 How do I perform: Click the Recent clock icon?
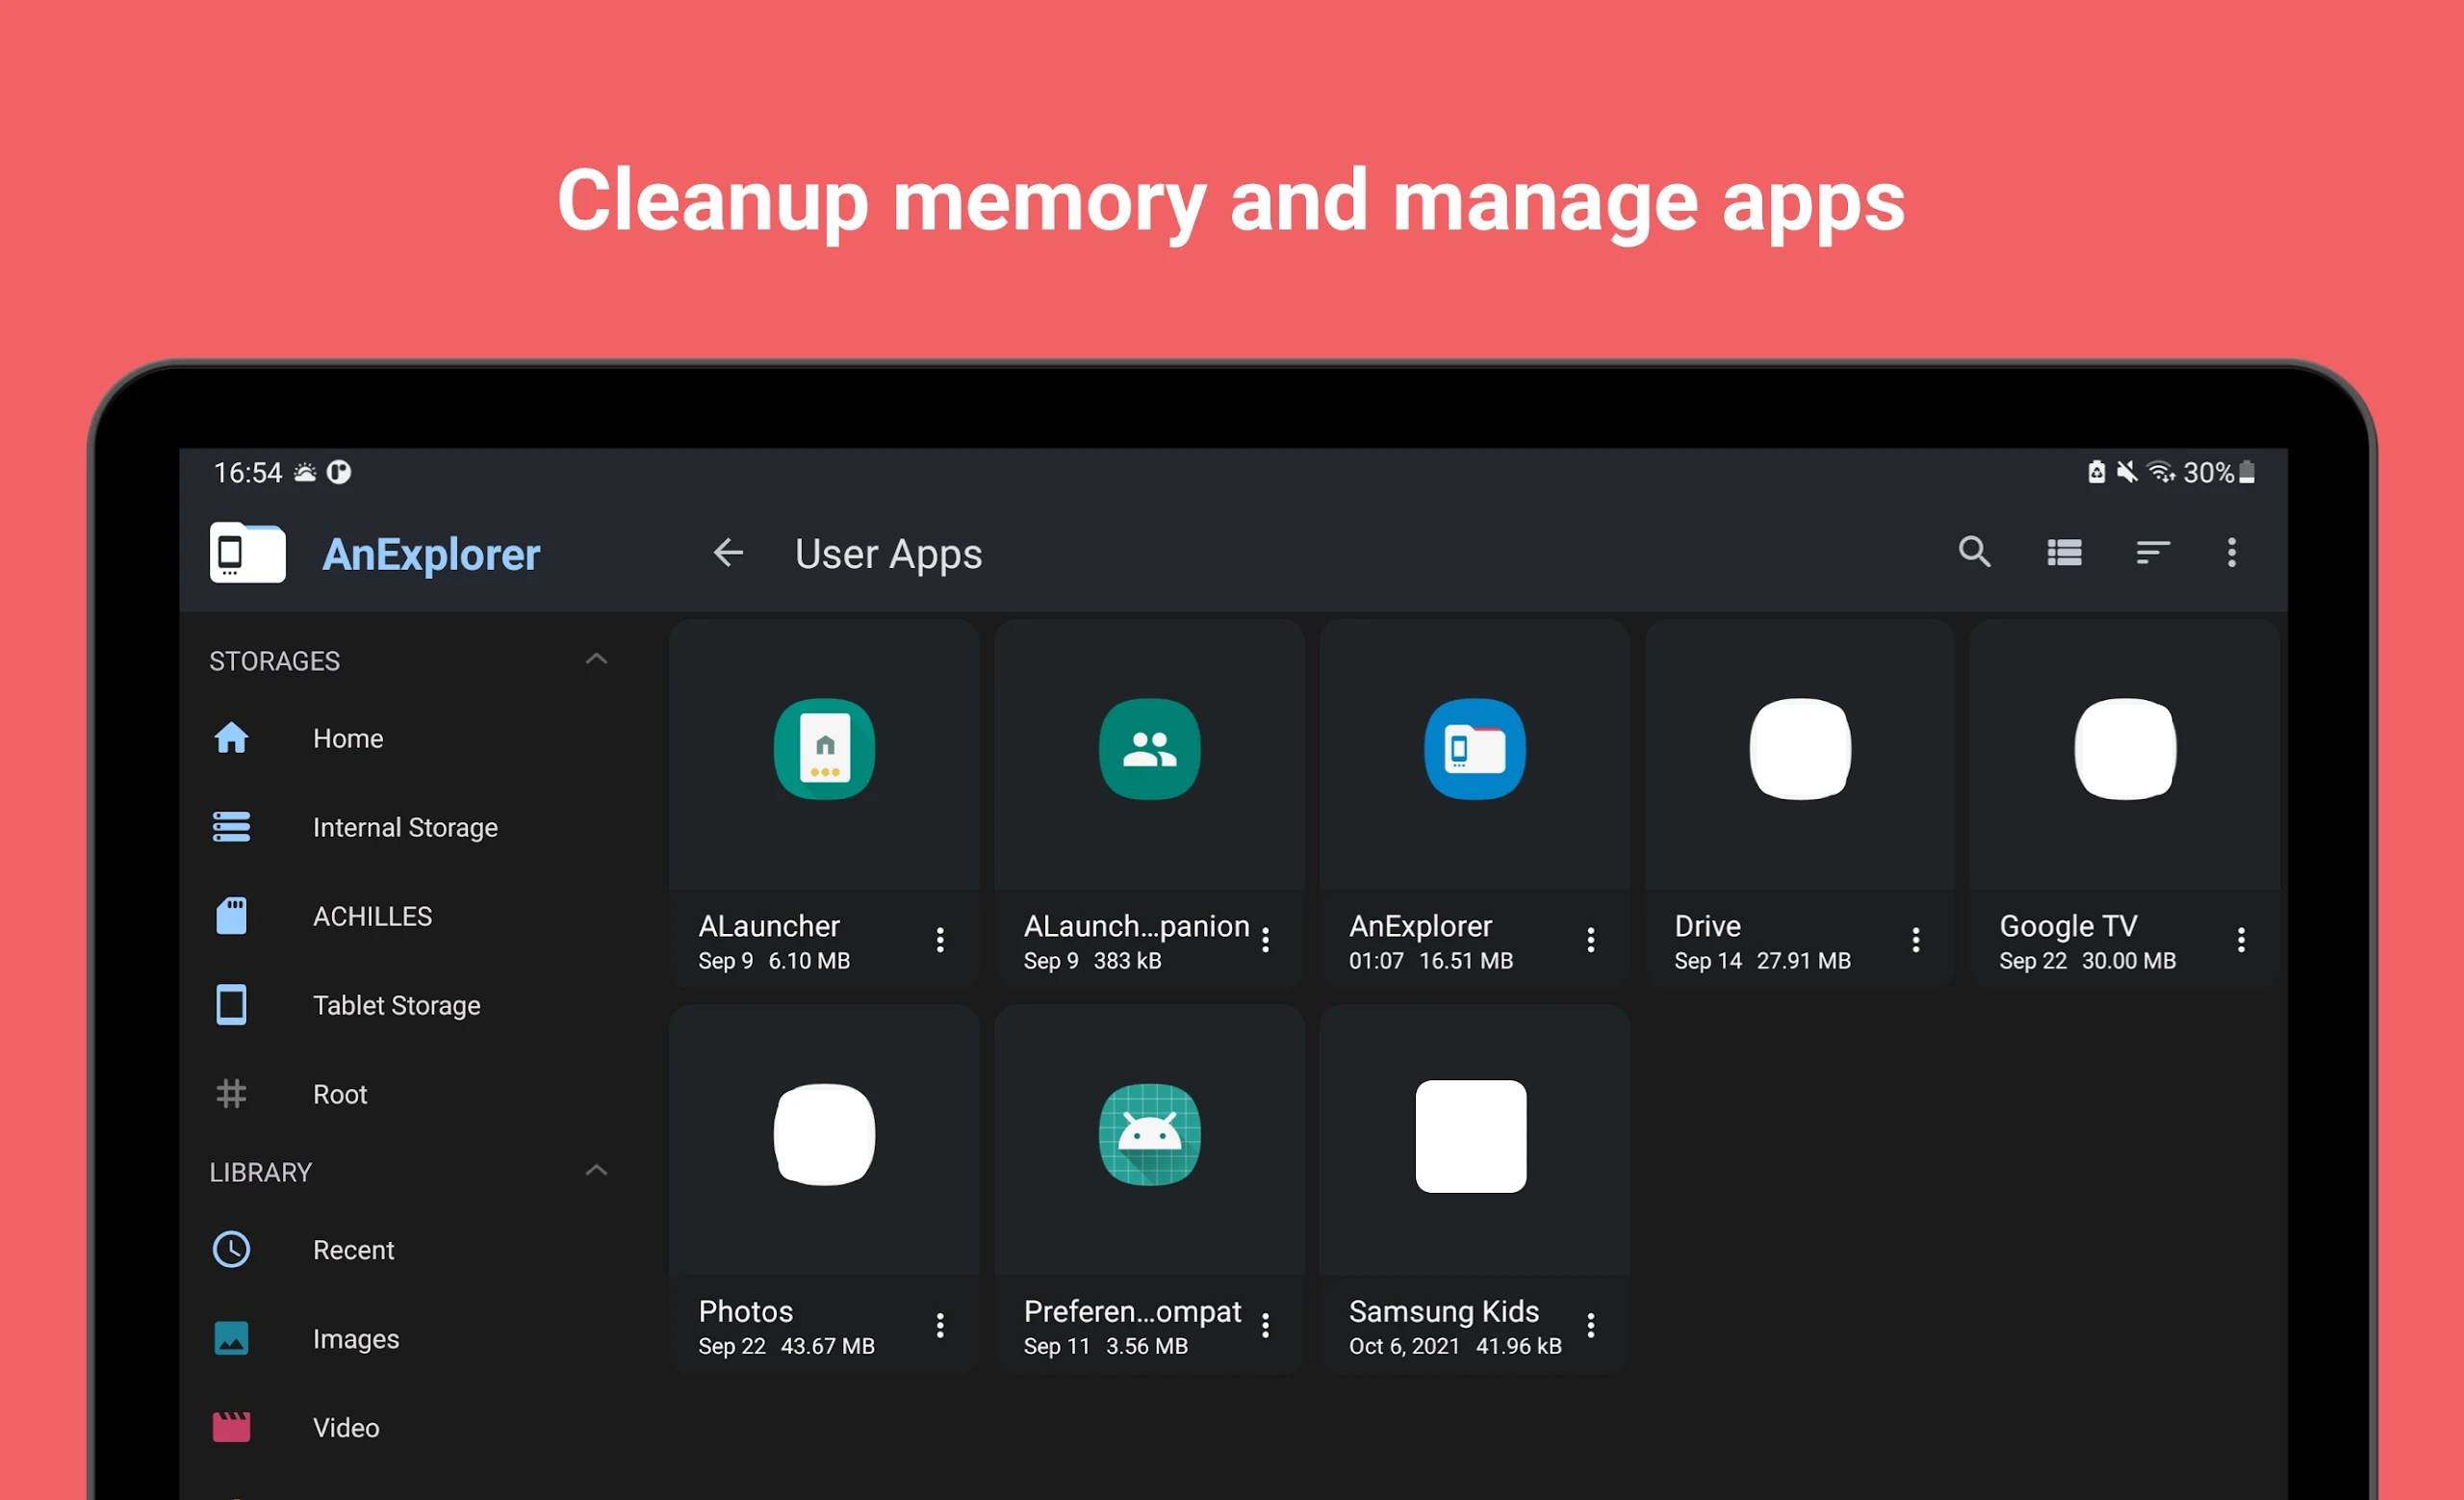[x=231, y=1250]
